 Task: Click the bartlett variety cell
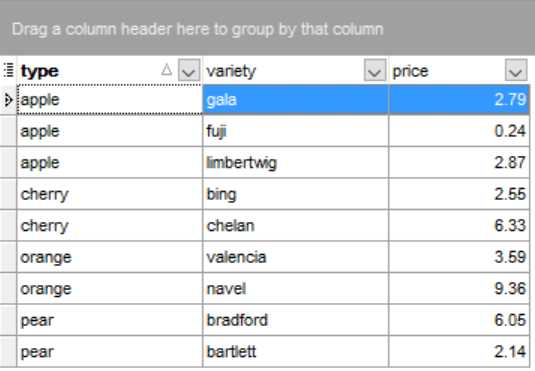click(295, 352)
